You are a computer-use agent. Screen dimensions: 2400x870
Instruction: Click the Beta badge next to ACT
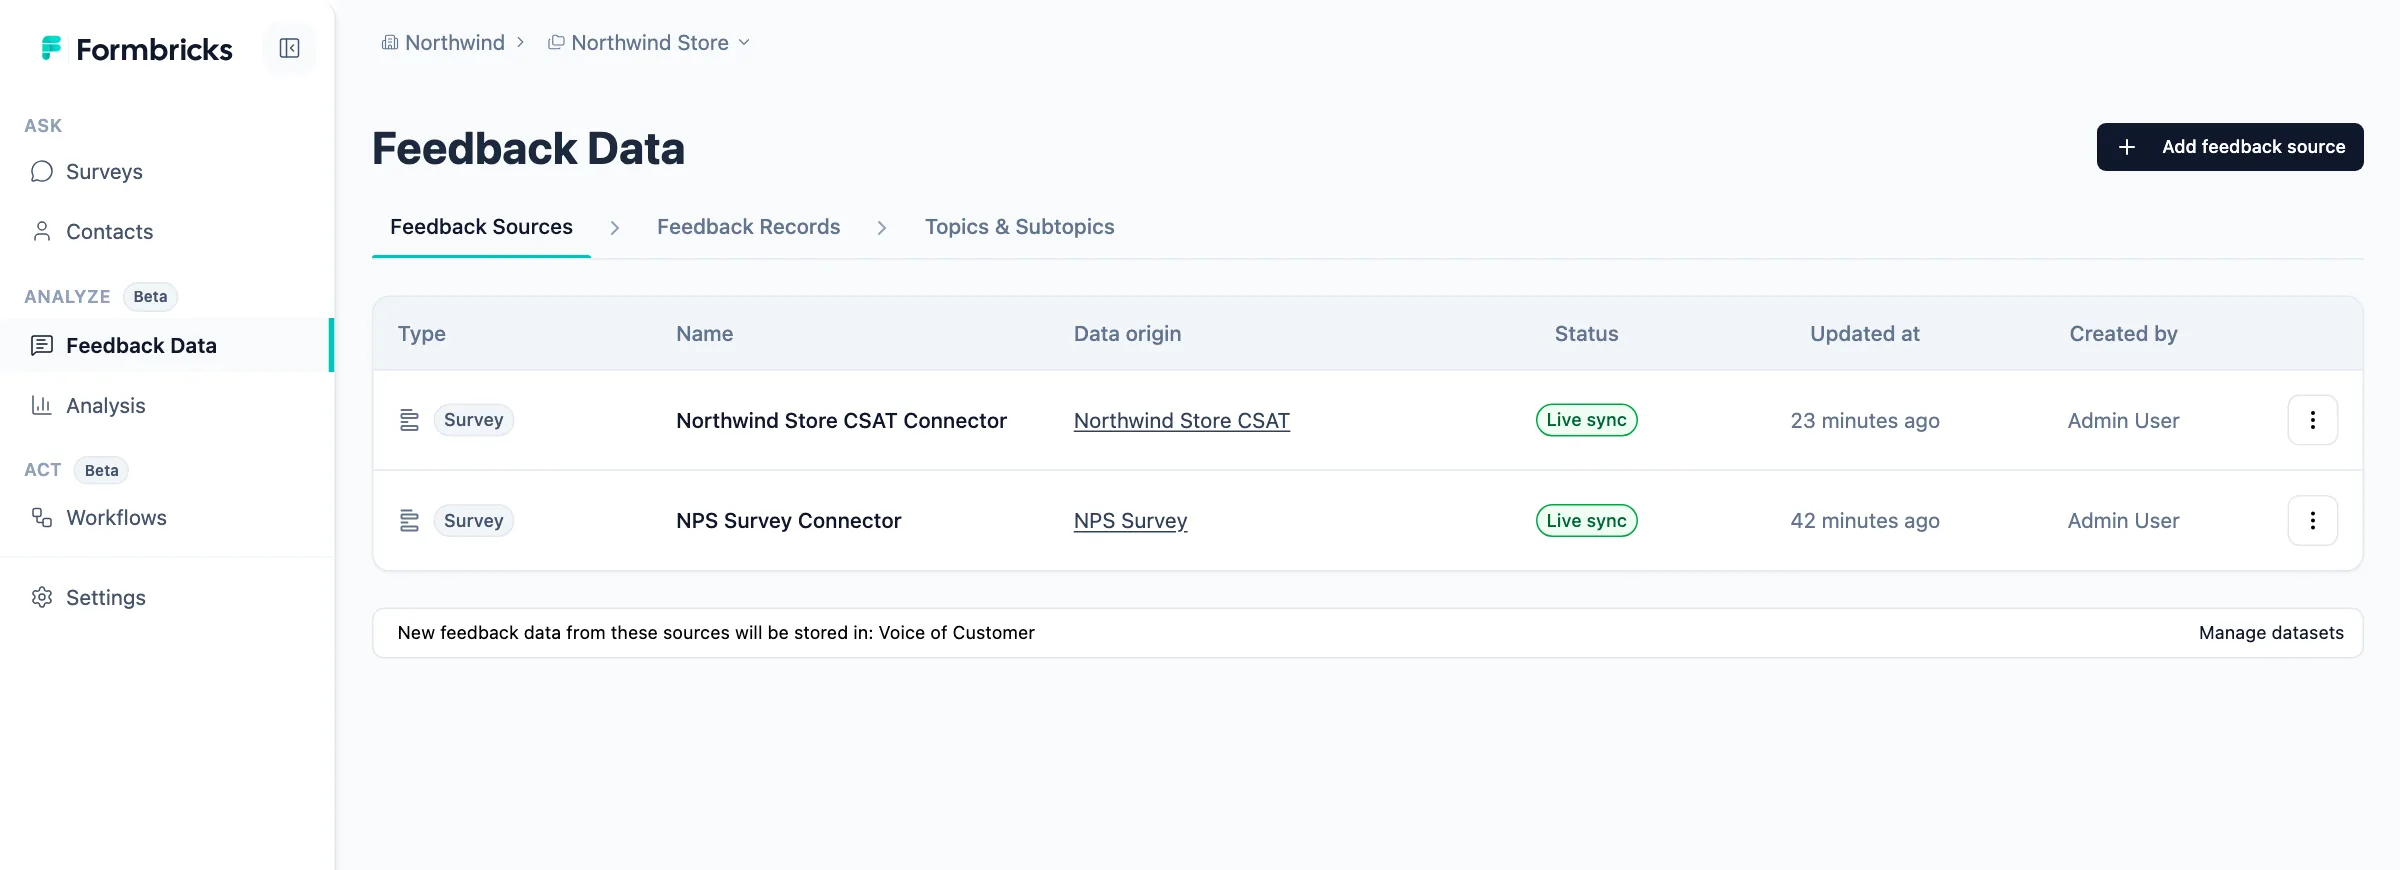(x=101, y=470)
